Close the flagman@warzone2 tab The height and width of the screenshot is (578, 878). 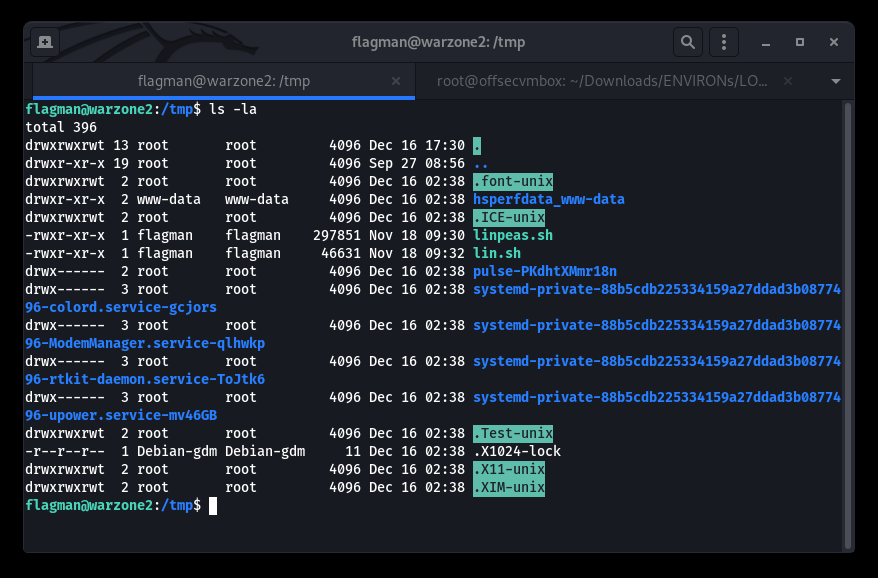[396, 81]
